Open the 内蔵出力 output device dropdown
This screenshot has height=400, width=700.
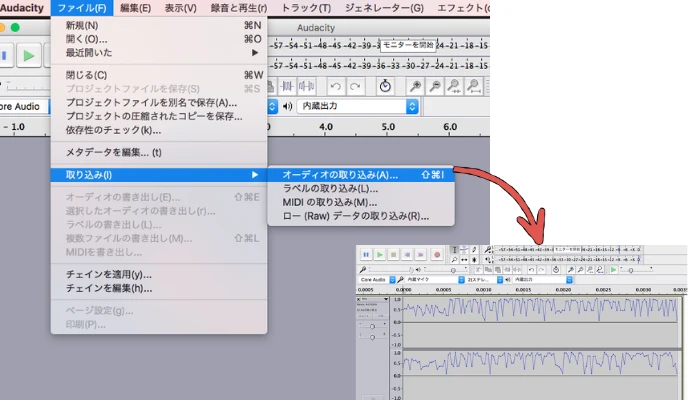[358, 106]
